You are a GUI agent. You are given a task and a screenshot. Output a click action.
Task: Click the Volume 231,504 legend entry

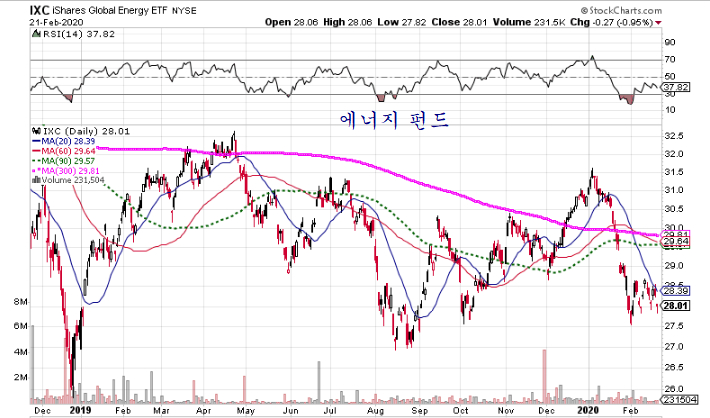tap(68, 180)
